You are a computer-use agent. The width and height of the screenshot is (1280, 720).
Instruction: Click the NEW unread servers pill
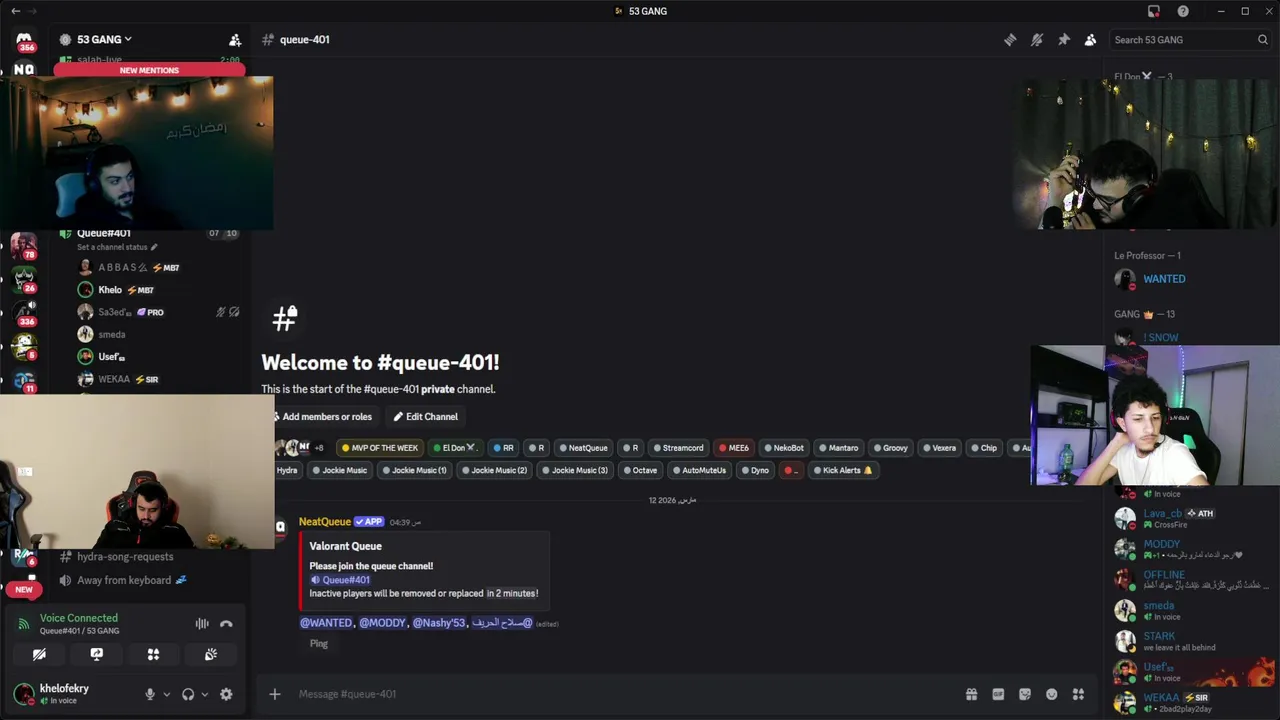[24, 590]
